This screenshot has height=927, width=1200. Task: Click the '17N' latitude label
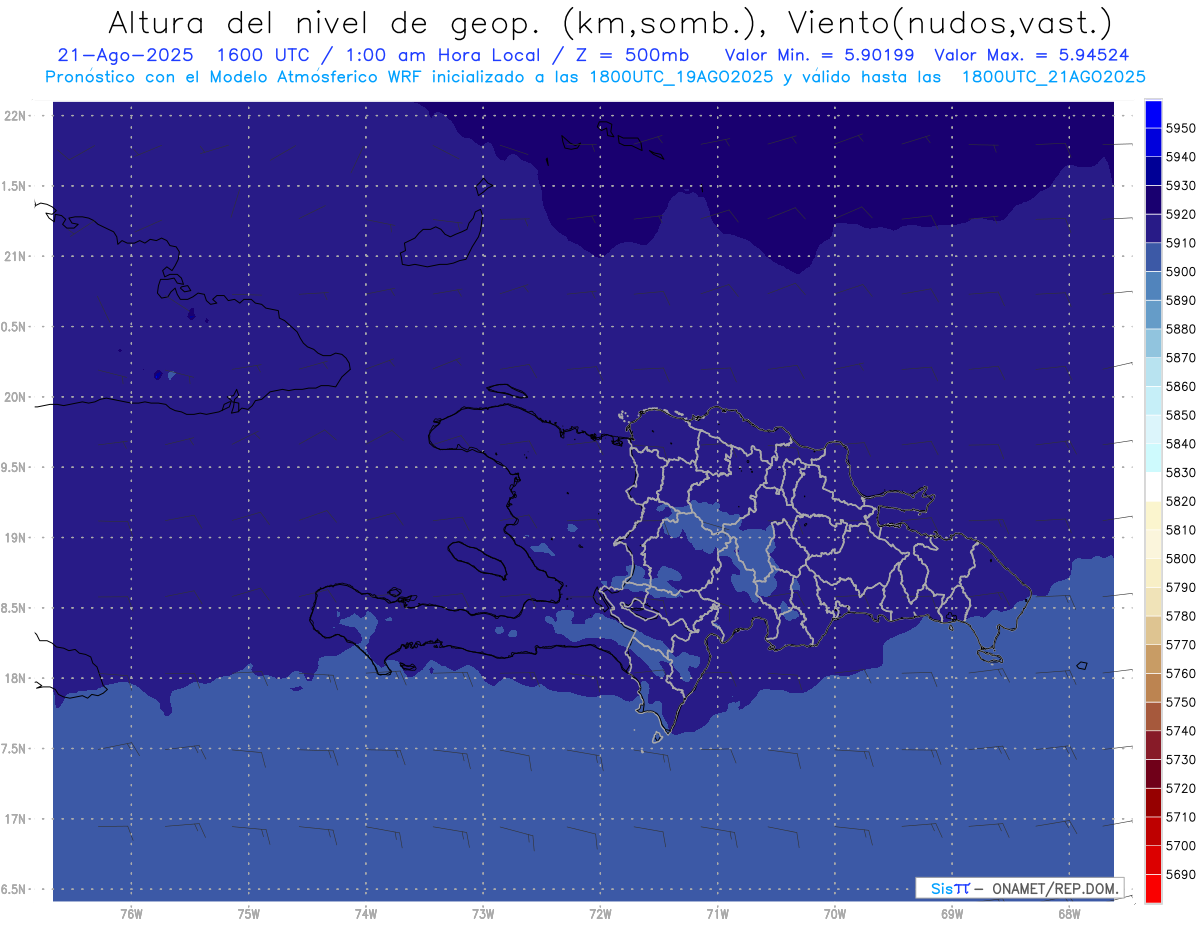point(15,819)
